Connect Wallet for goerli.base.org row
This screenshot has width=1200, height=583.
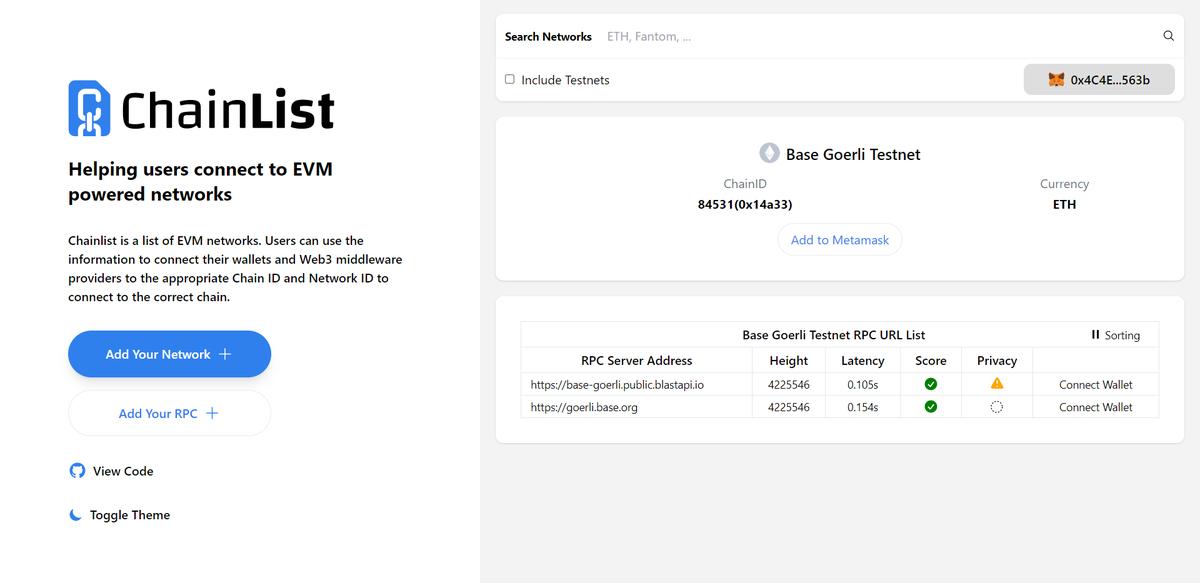pos(1096,407)
